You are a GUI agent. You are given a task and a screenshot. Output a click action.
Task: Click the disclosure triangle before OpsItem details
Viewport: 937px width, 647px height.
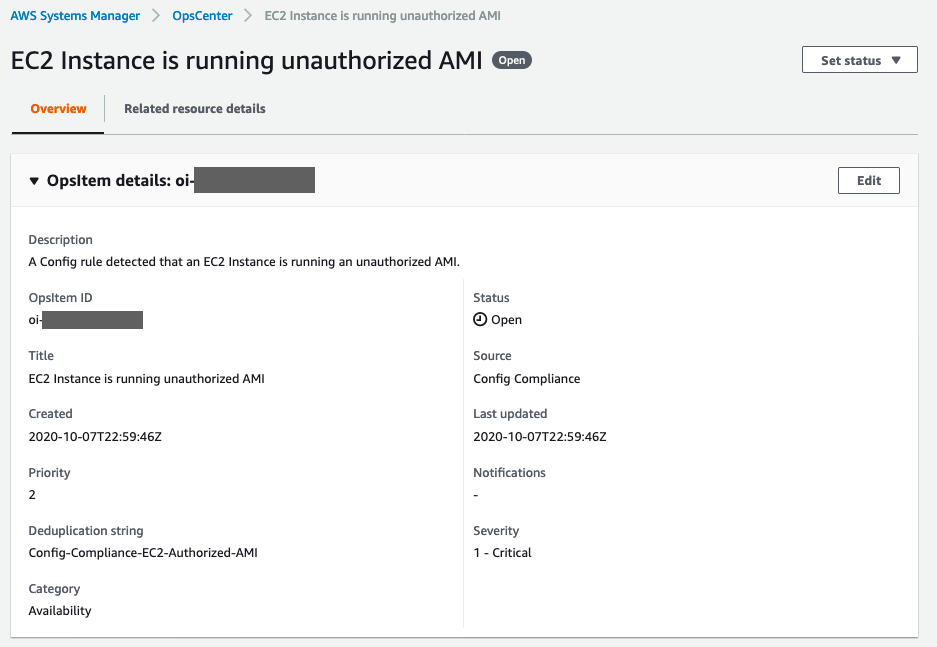[35, 180]
